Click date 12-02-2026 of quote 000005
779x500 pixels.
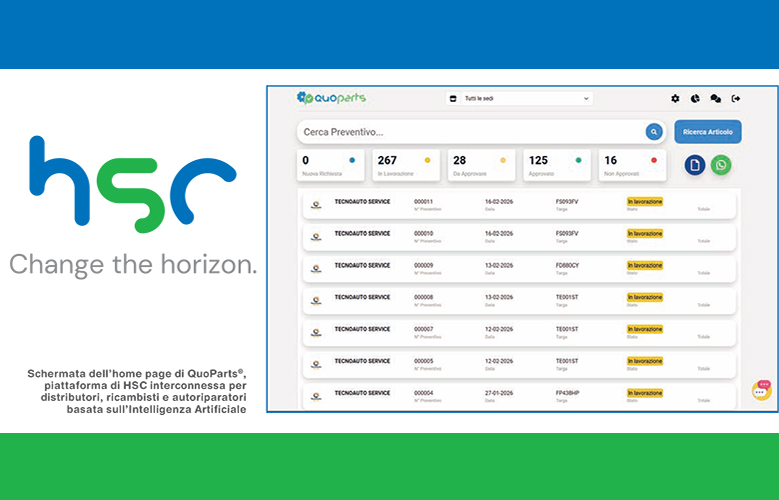[x=499, y=361]
